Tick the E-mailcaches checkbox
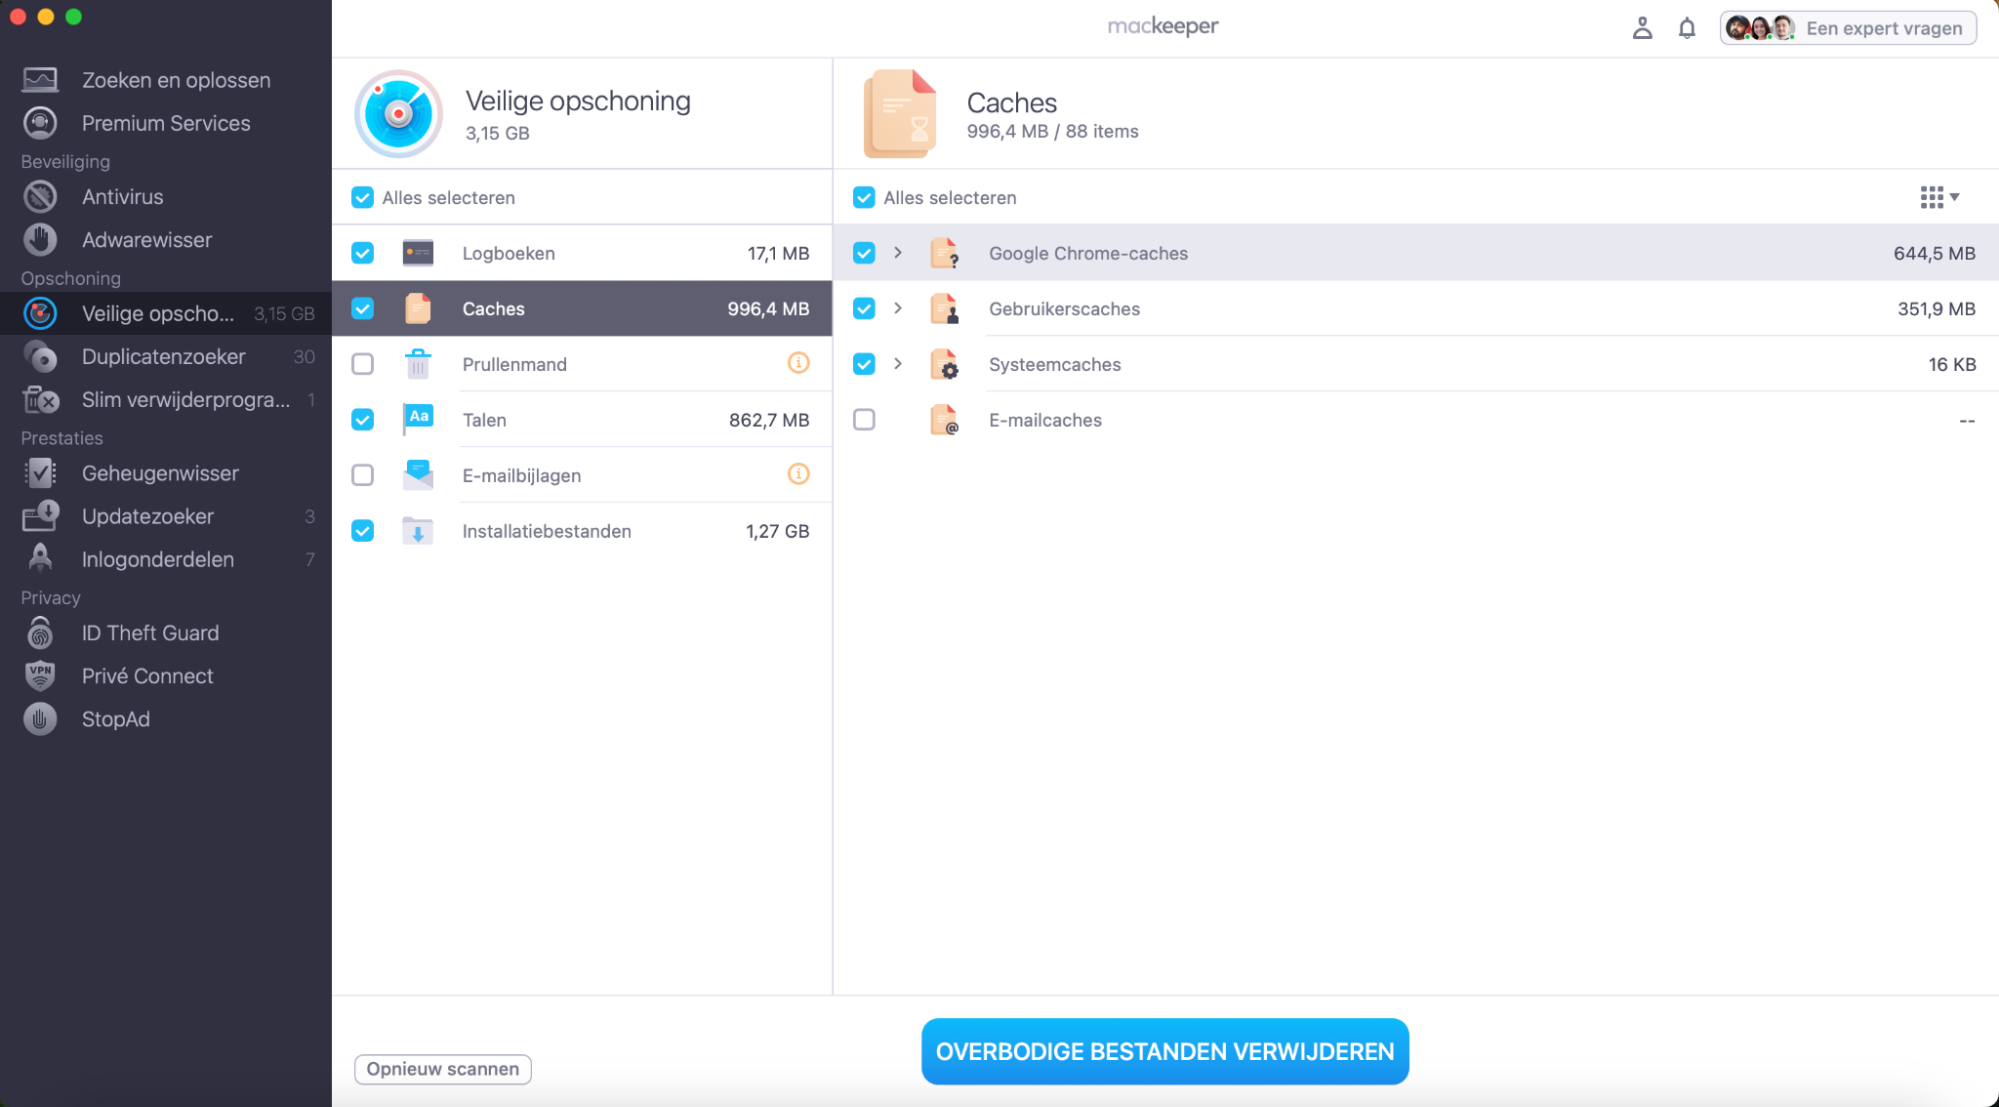The image size is (1999, 1107). (x=864, y=420)
